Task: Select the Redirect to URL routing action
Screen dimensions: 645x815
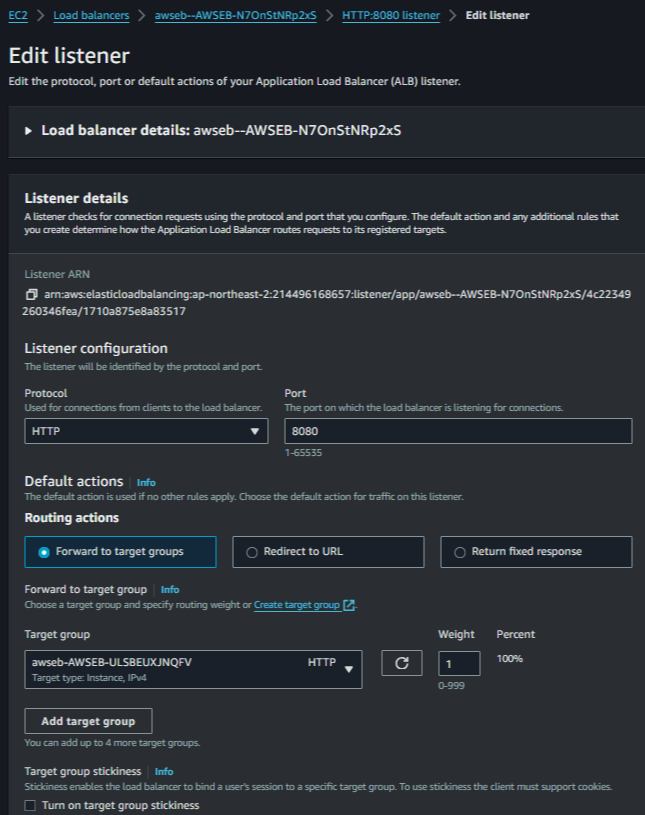Action: tap(328, 552)
